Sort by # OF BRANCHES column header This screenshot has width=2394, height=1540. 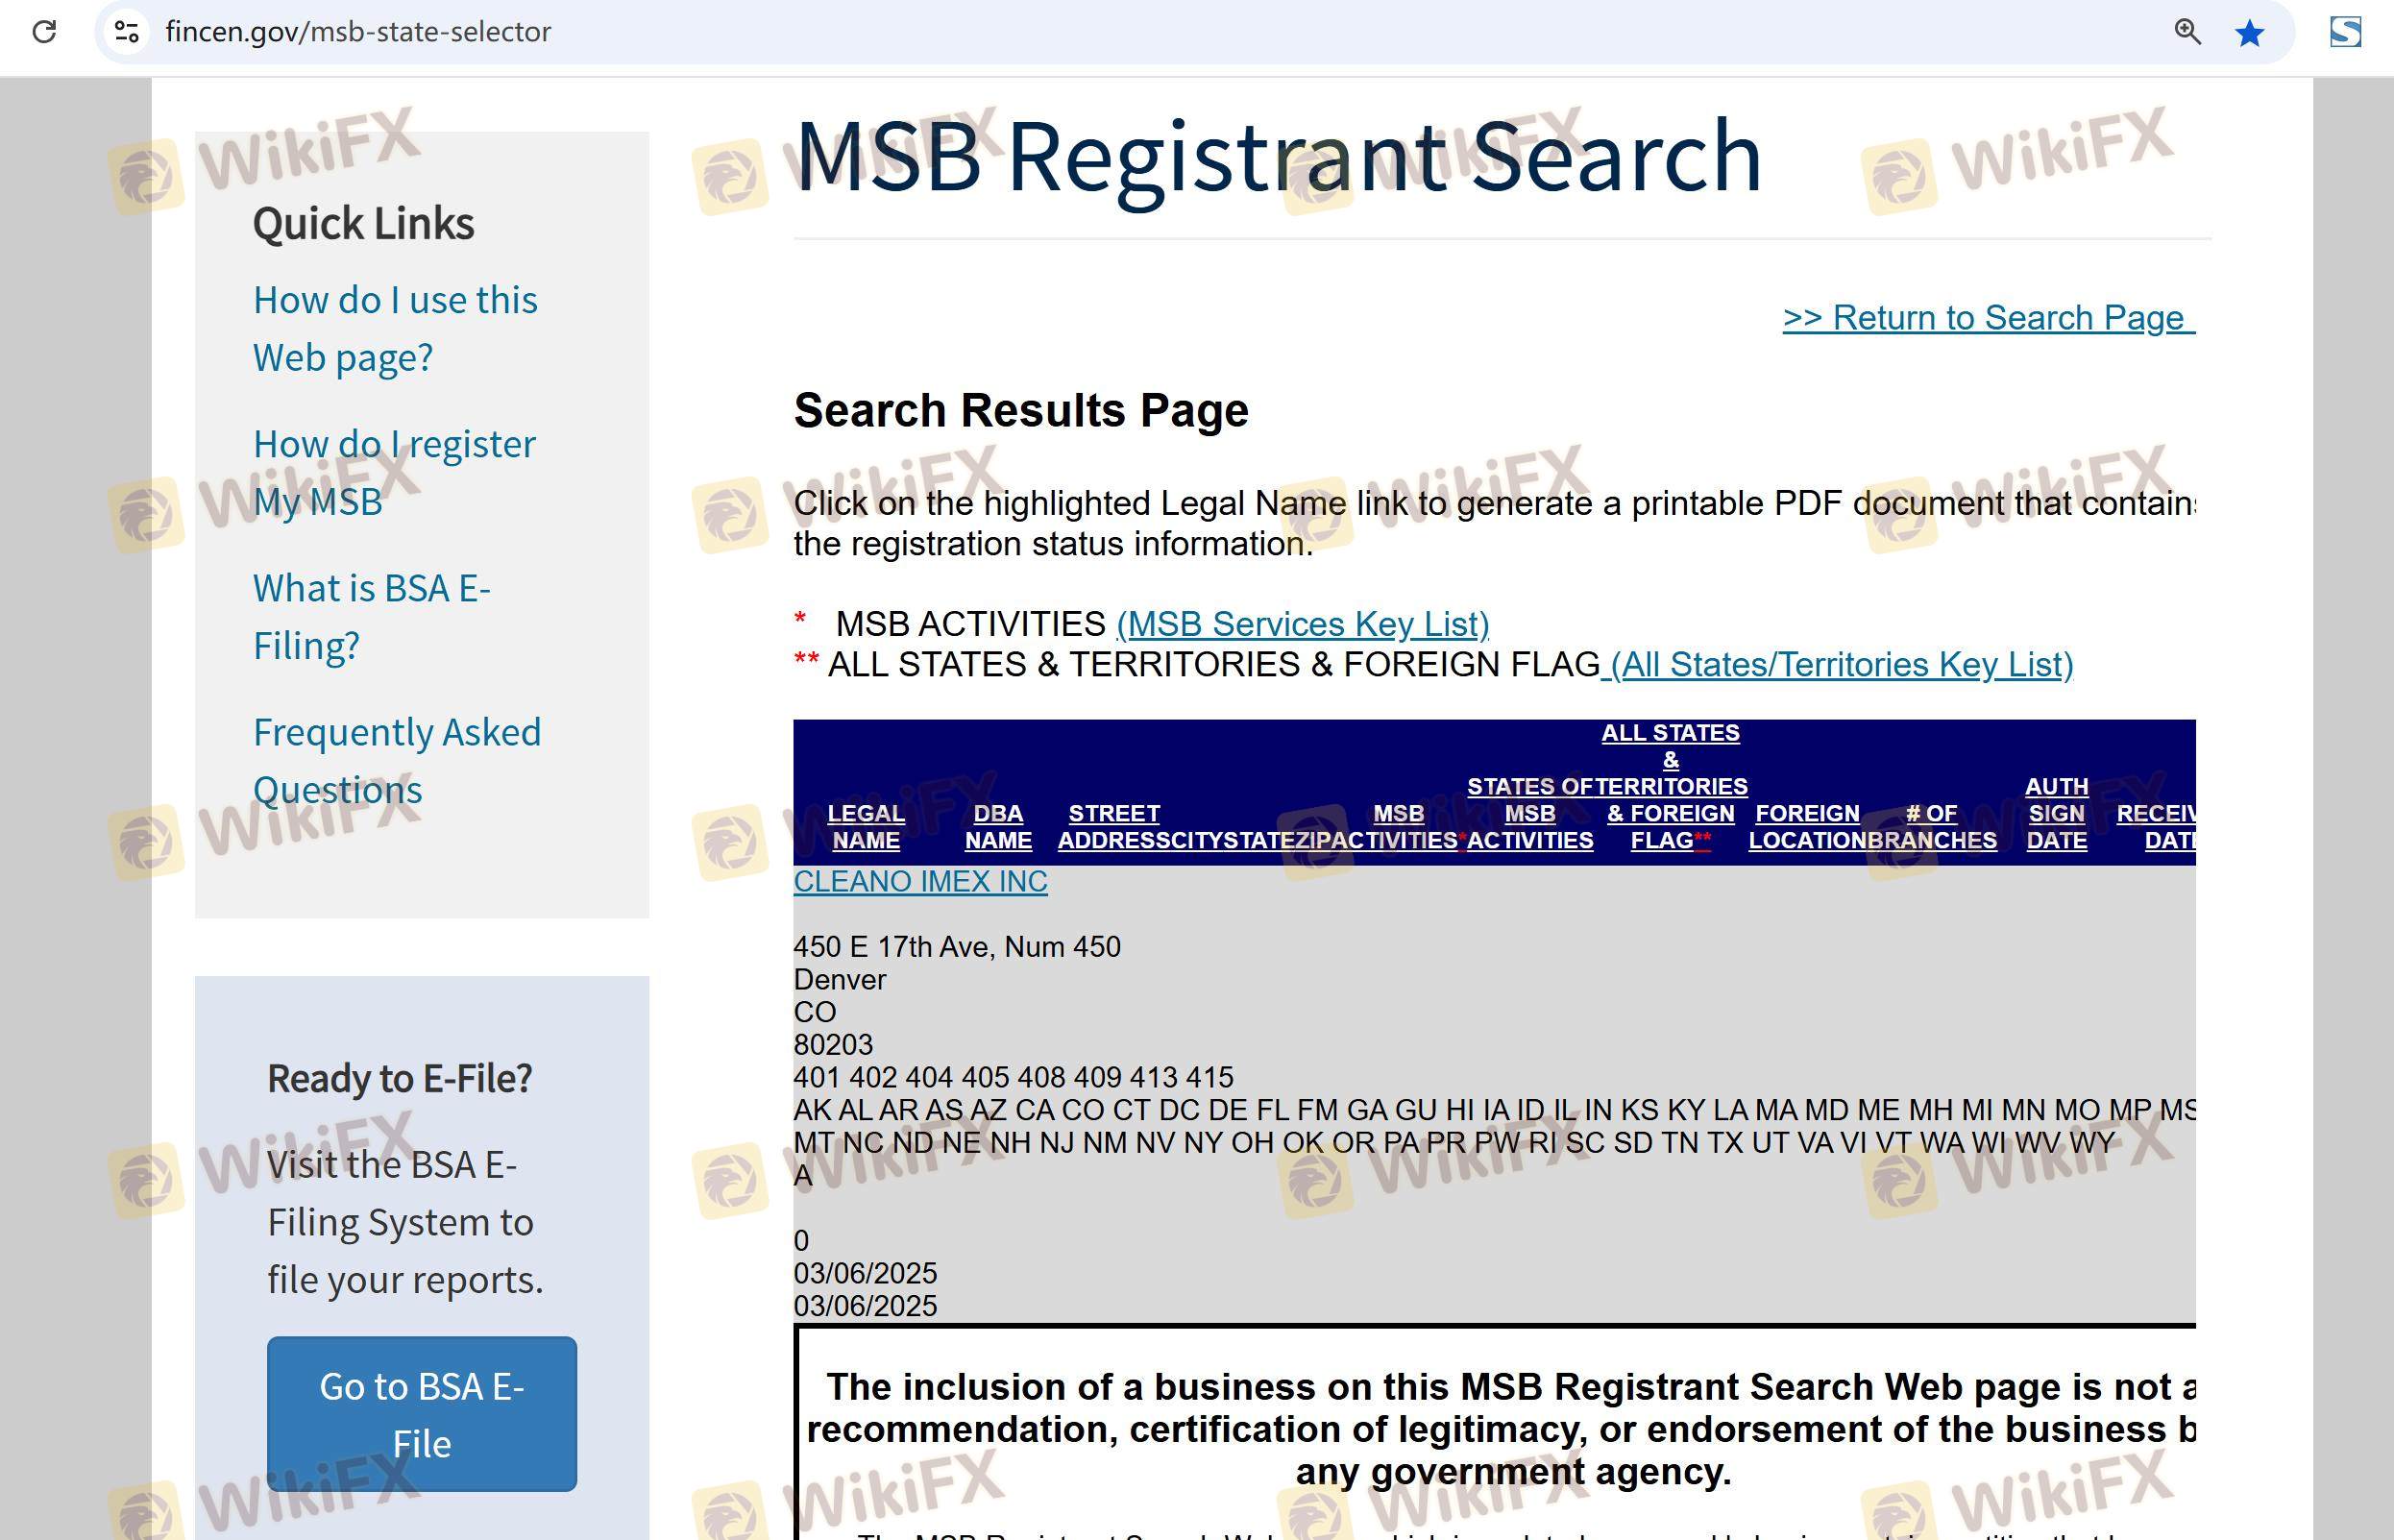click(1932, 827)
